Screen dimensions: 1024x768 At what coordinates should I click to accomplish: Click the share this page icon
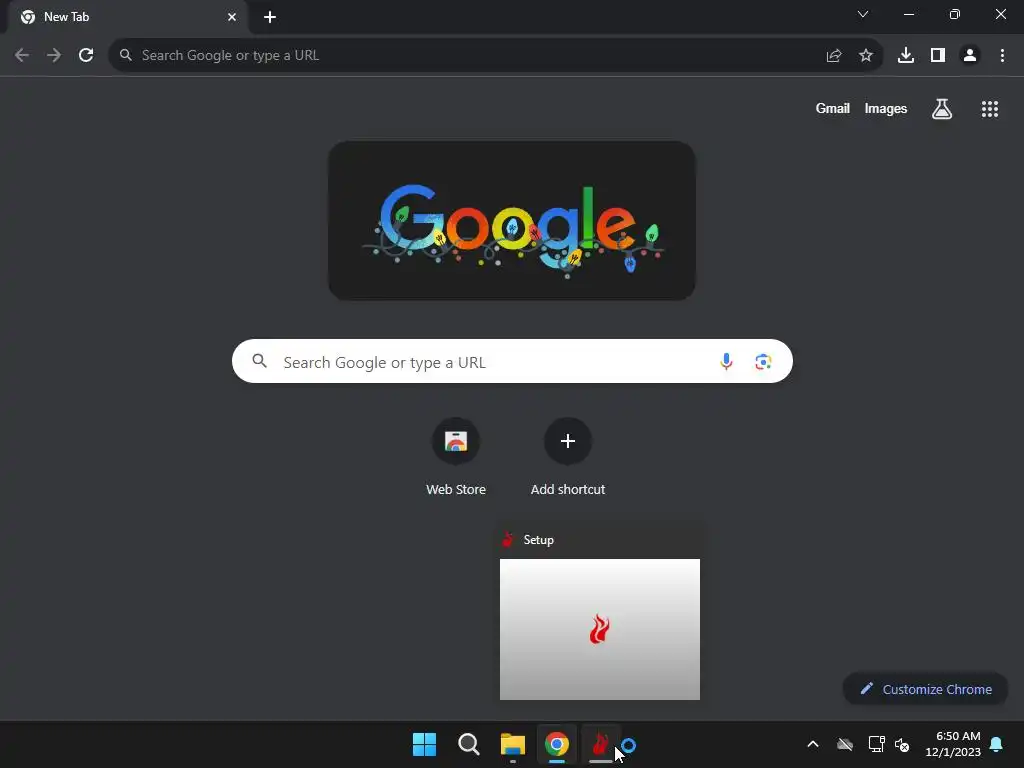[833, 56]
